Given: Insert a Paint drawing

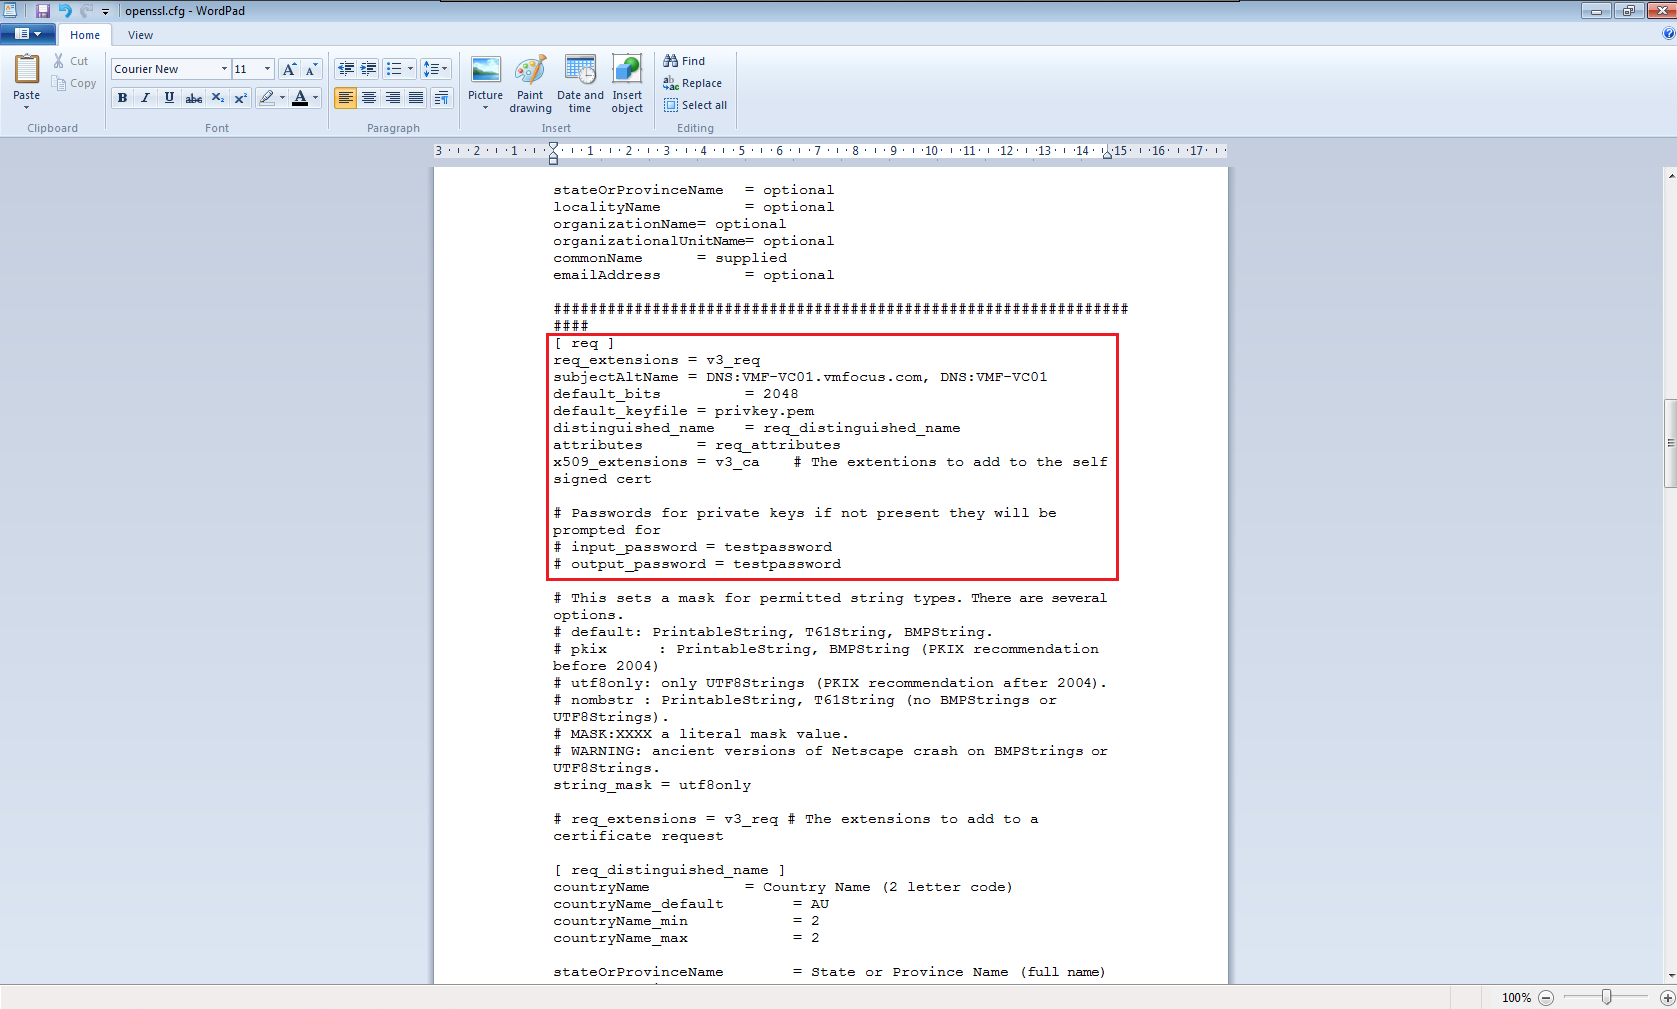Looking at the screenshot, I should pyautogui.click(x=530, y=84).
